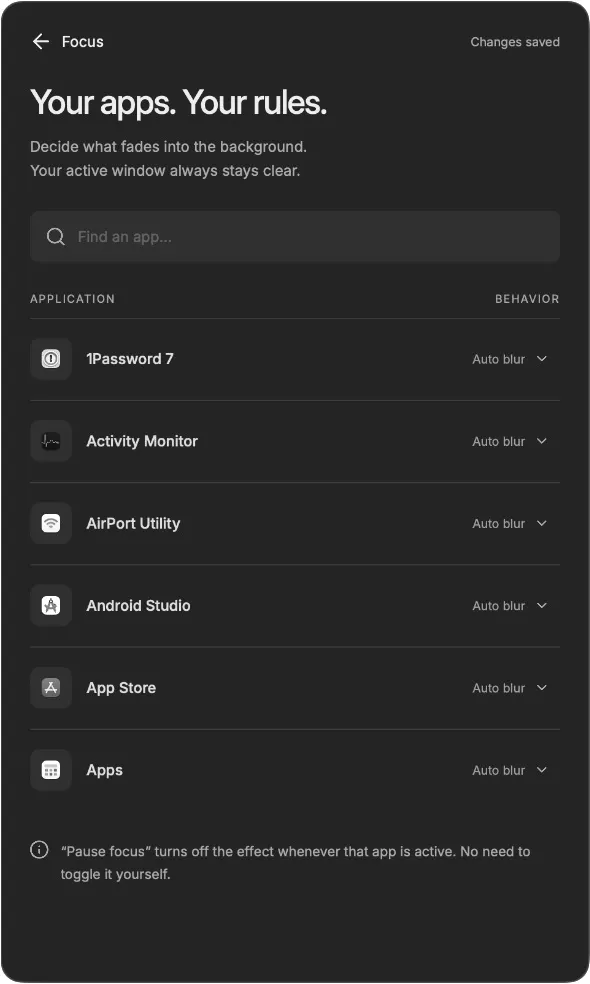Click the Android Studio app icon

point(51,606)
